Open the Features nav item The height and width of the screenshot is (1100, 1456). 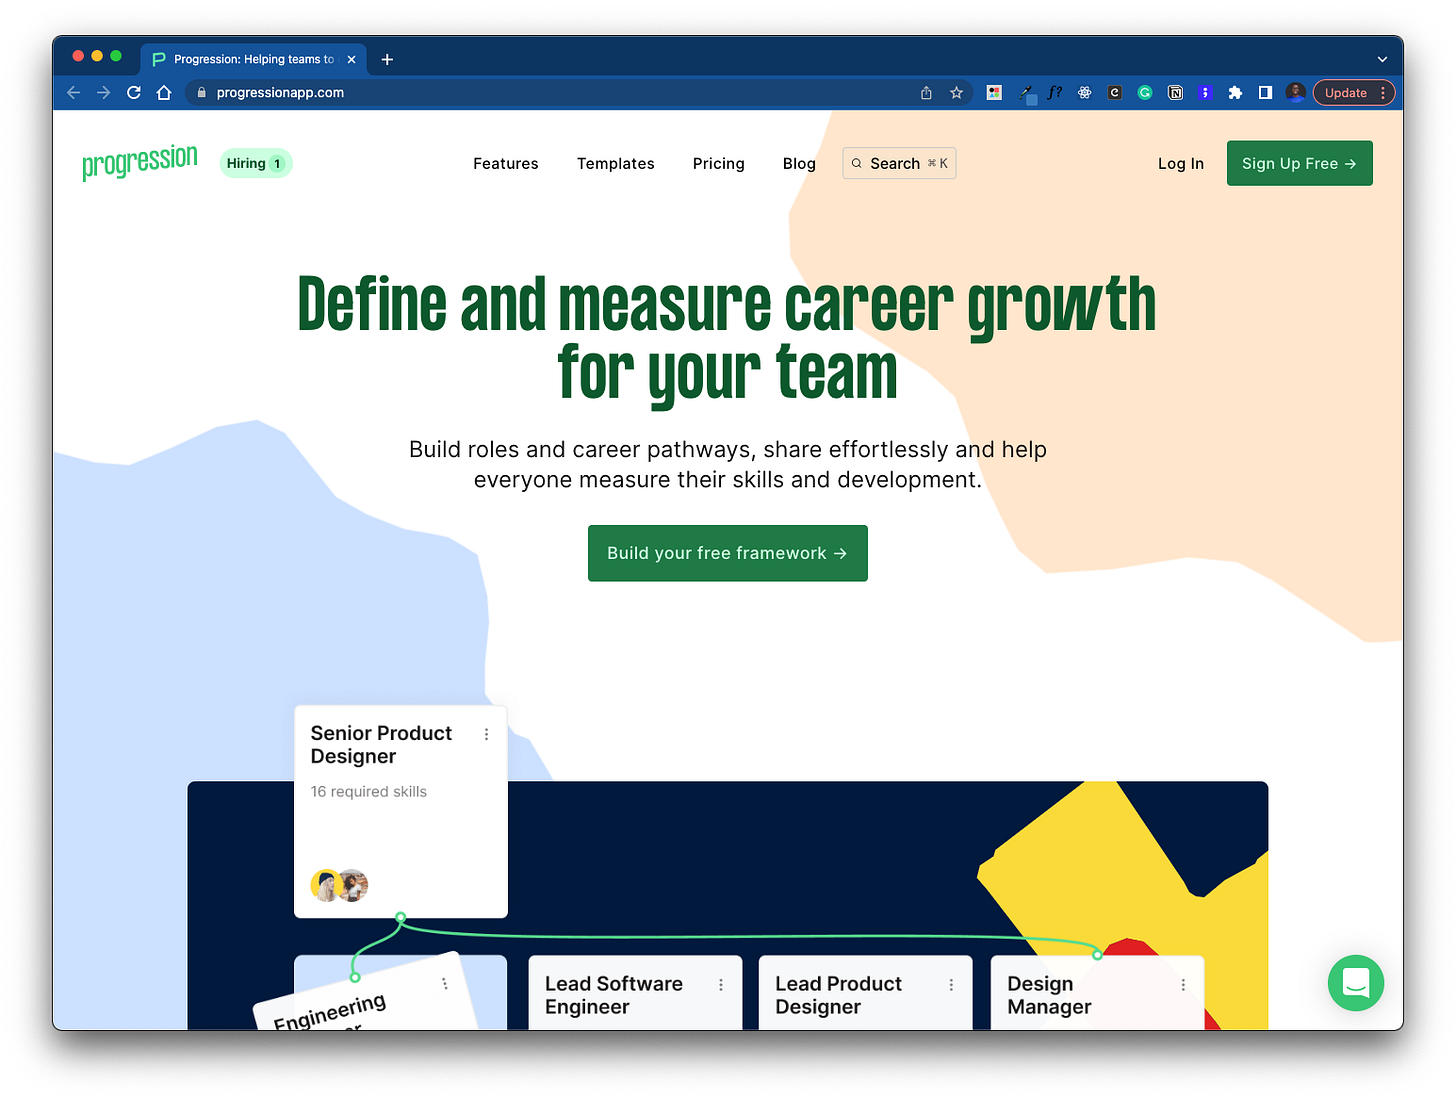[506, 163]
